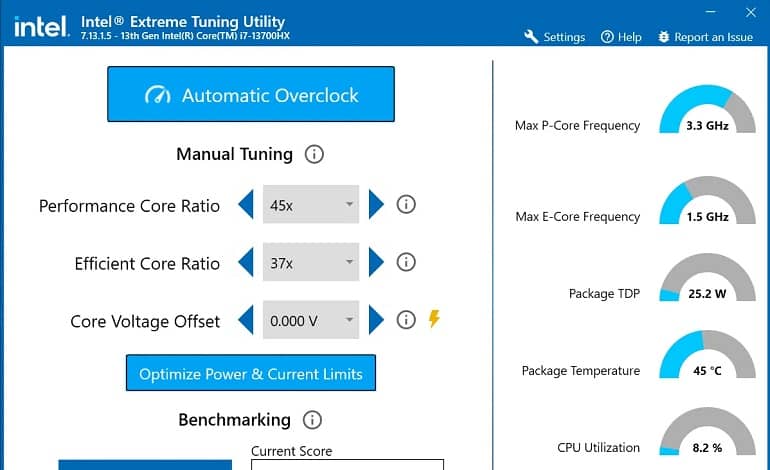The height and width of the screenshot is (470, 770).
Task: Click the Core Voltage Offset label
Action: (x=145, y=321)
